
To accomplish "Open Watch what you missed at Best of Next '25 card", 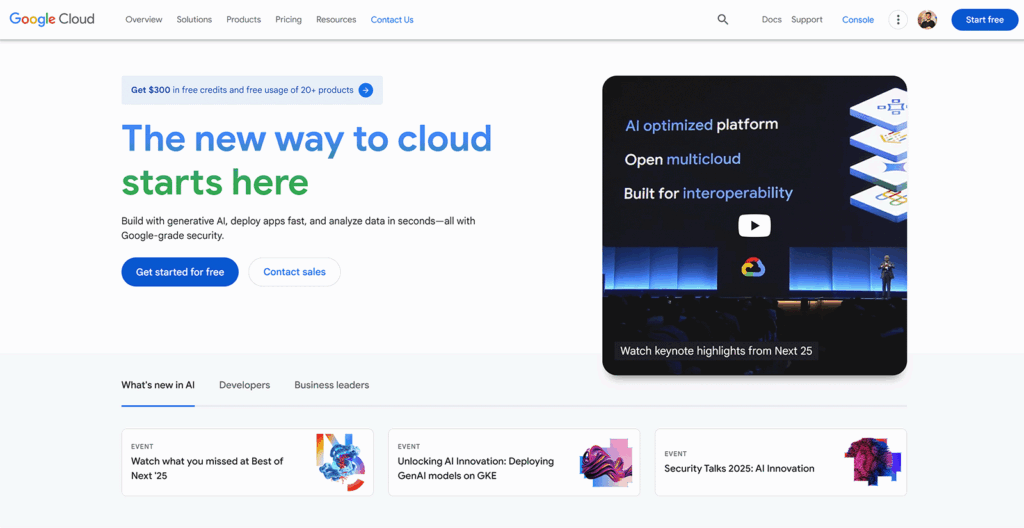I will (x=248, y=462).
